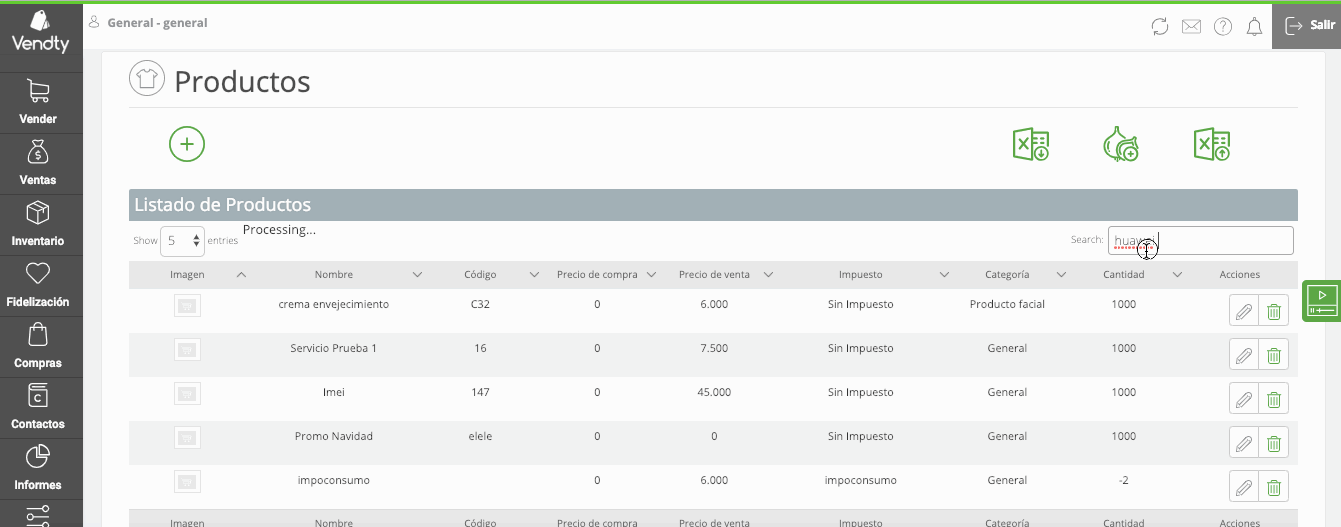Open the Vender sidebar section
Screen dimensions: 1341x527
[x=38, y=102]
